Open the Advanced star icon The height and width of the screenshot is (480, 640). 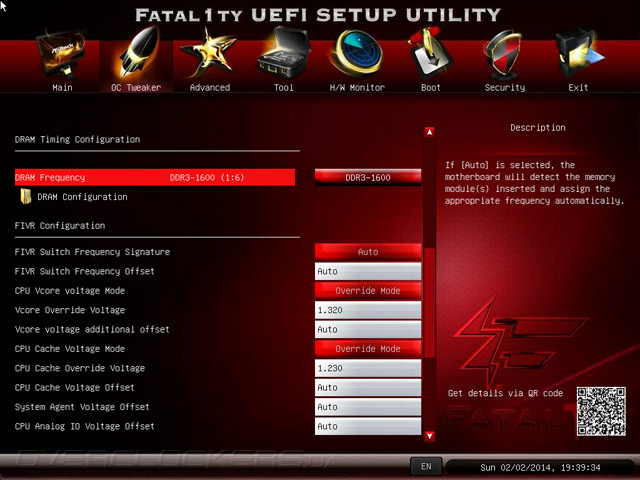point(209,54)
